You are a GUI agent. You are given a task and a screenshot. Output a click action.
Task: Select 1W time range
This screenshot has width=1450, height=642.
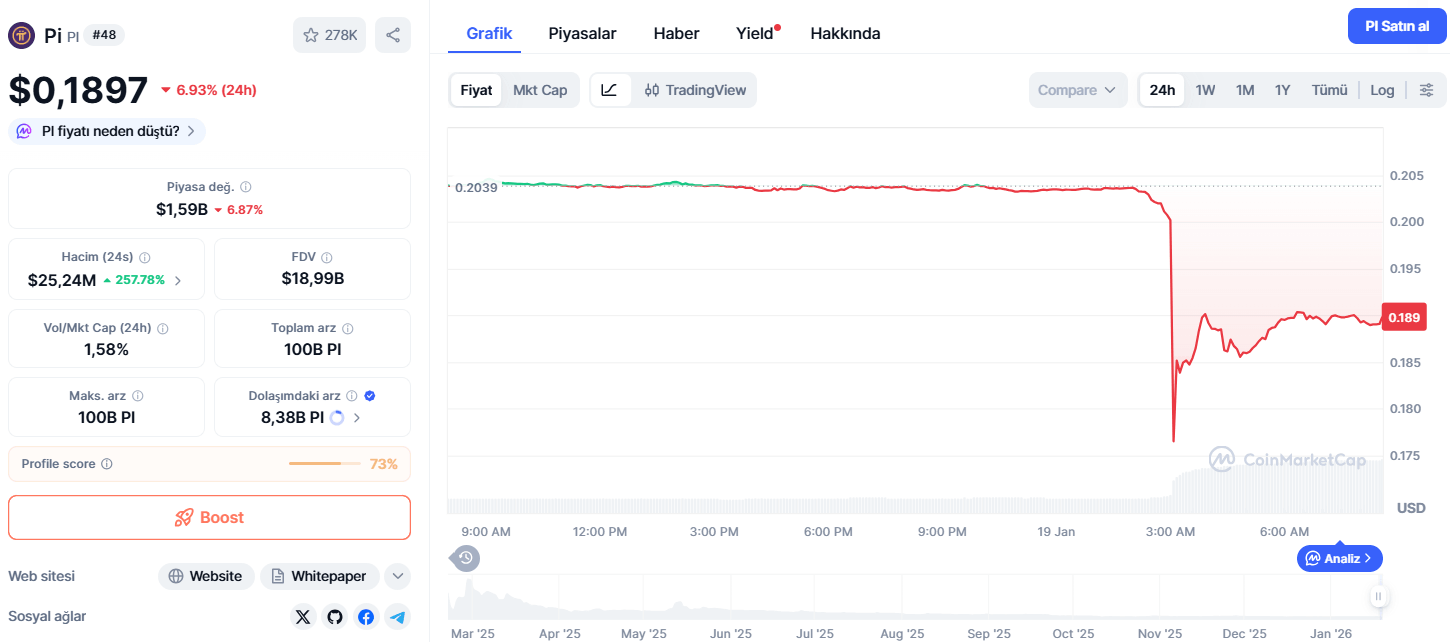click(x=1205, y=90)
